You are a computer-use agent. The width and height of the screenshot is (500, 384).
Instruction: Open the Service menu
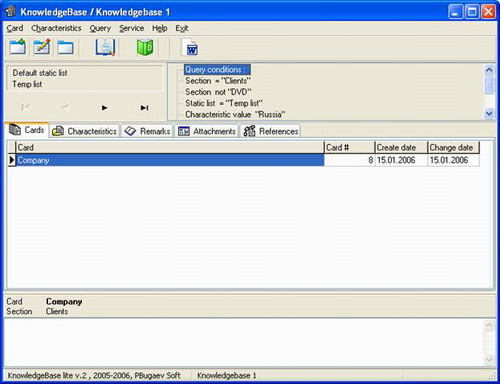(x=131, y=28)
